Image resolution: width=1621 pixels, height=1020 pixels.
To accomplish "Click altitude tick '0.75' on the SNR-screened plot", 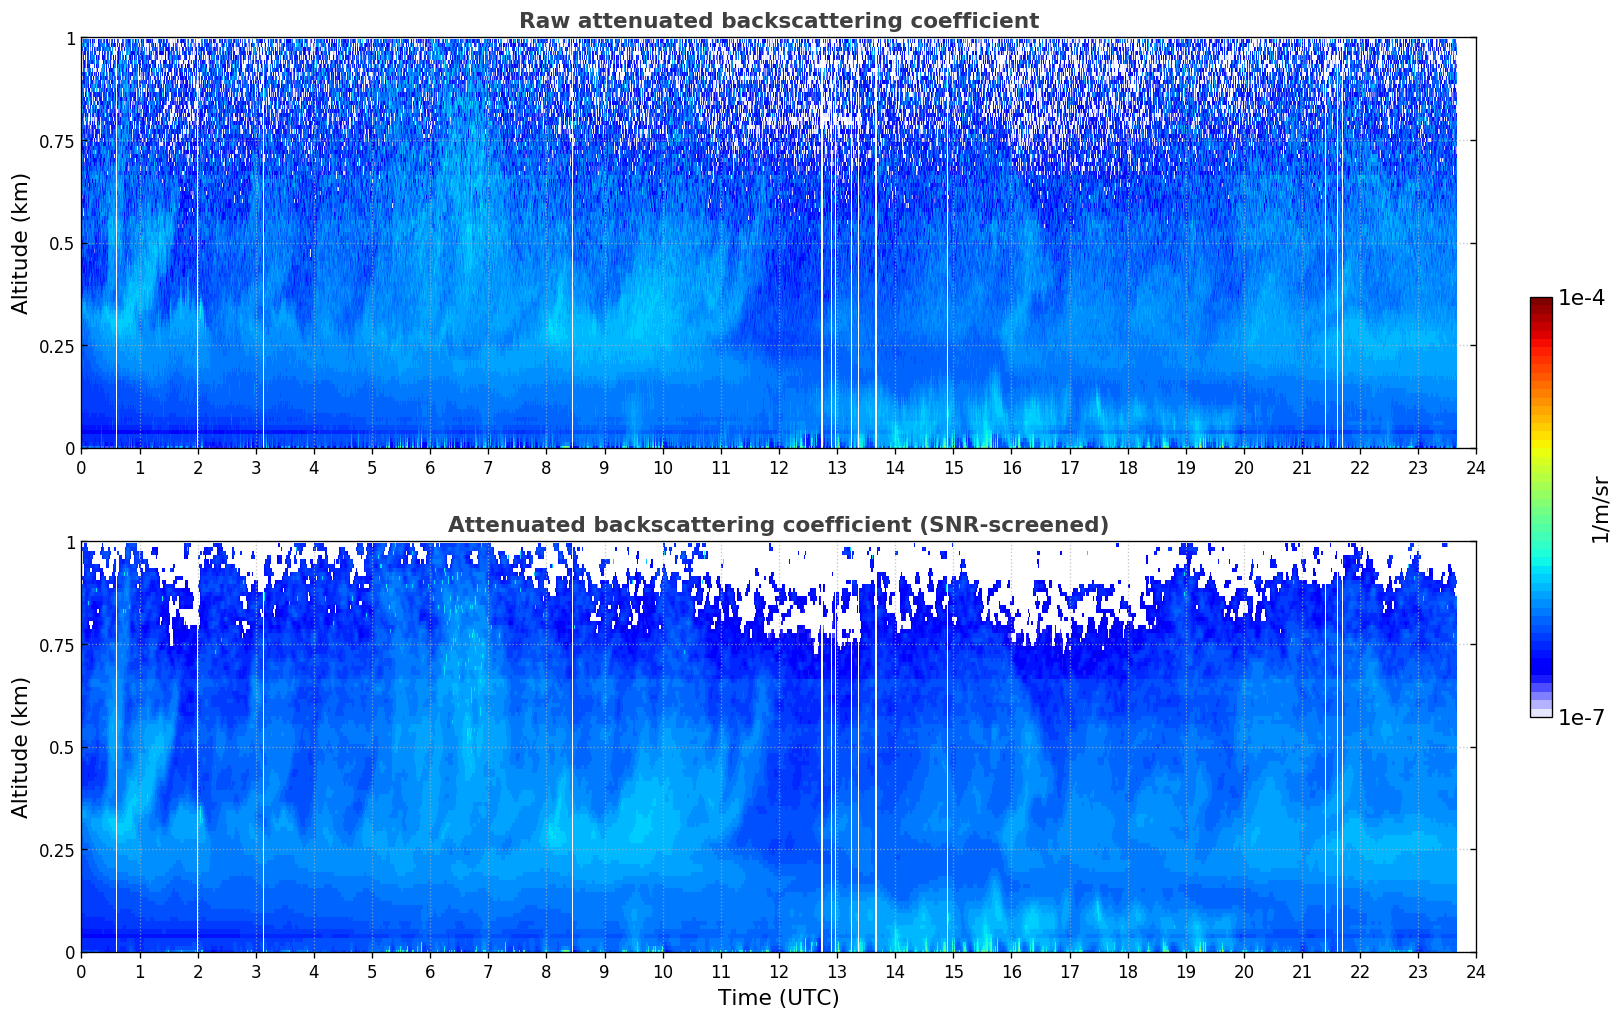I will [x=57, y=645].
